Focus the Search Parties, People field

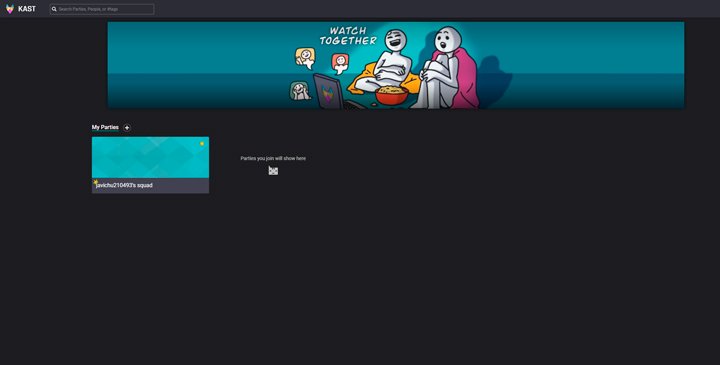[102, 9]
